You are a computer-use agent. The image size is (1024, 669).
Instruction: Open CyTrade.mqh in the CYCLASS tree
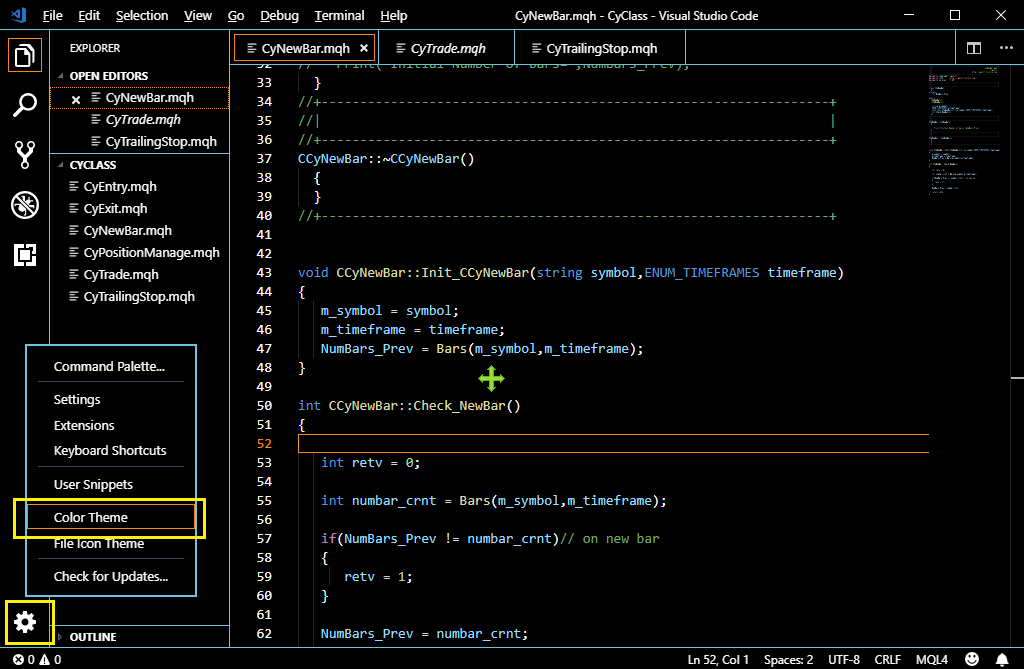[121, 274]
